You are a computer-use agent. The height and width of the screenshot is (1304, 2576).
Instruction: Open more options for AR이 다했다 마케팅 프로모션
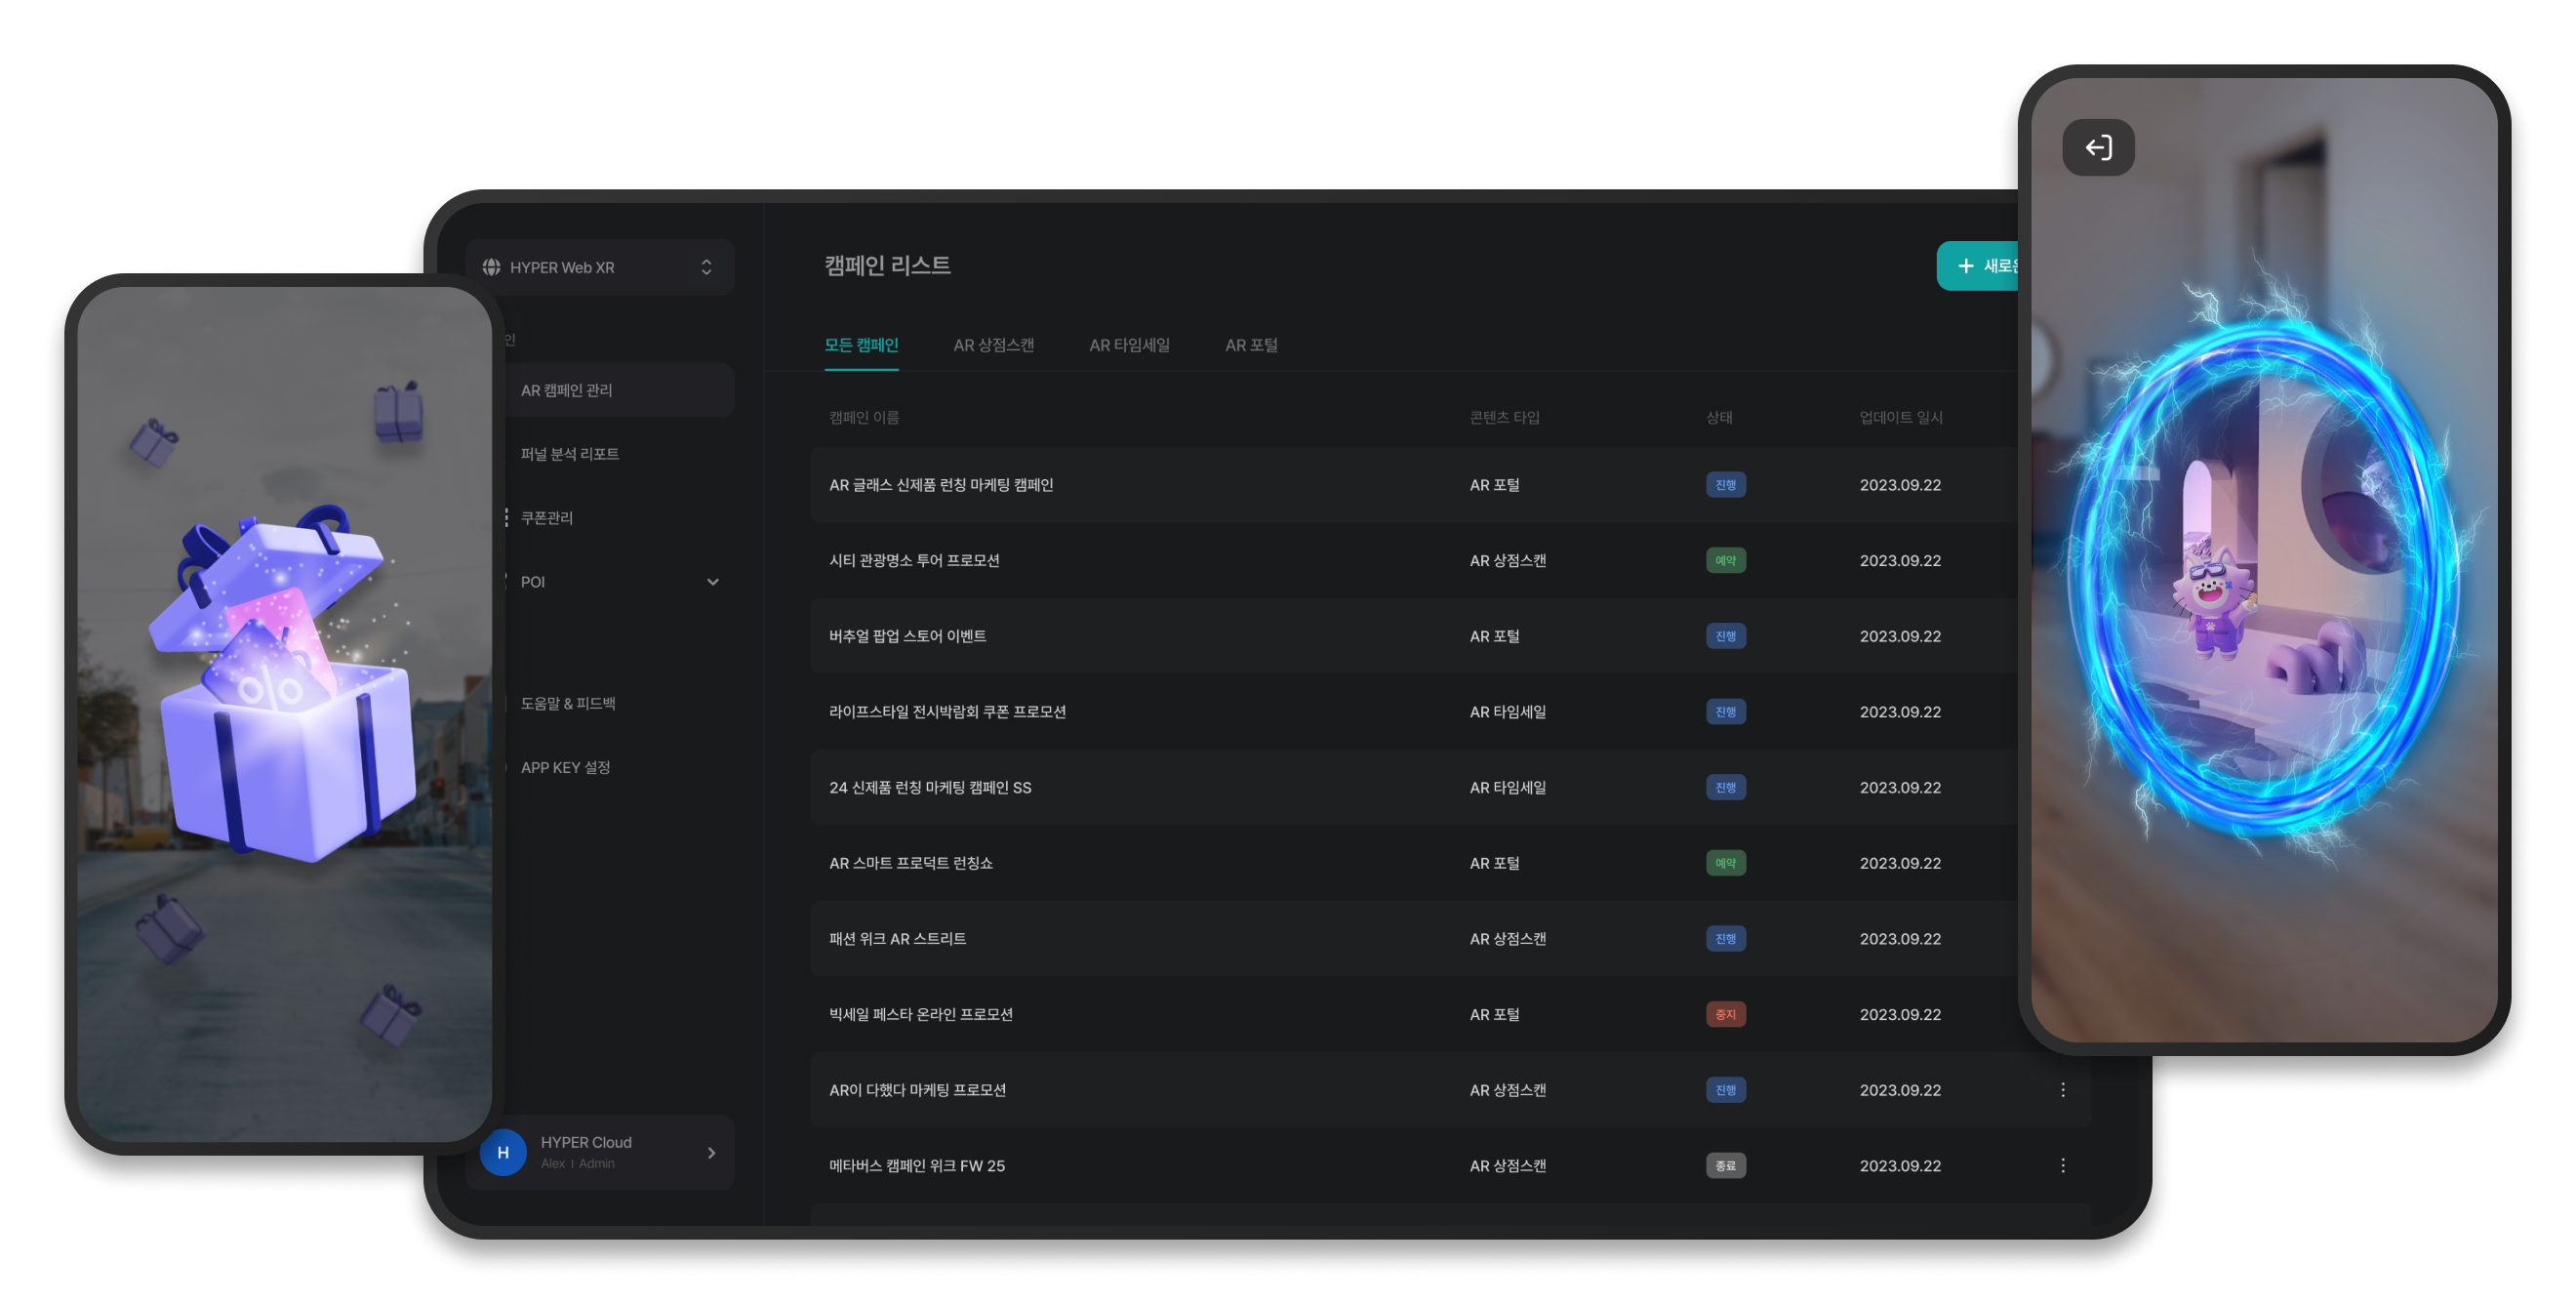tap(2062, 1090)
